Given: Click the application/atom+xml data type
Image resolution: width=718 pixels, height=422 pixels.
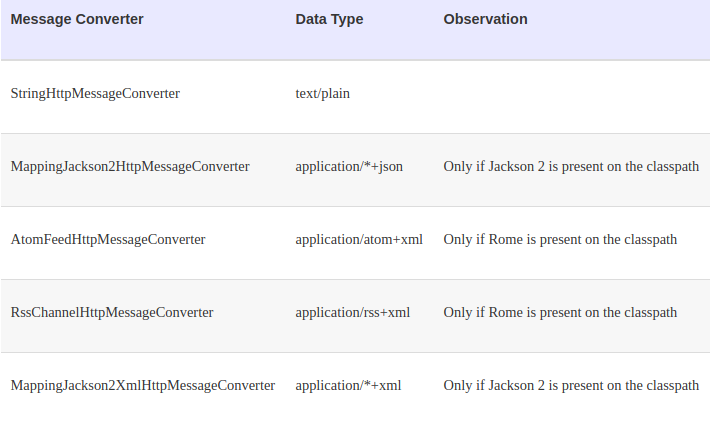Looking at the screenshot, I should pyautogui.click(x=359, y=239).
